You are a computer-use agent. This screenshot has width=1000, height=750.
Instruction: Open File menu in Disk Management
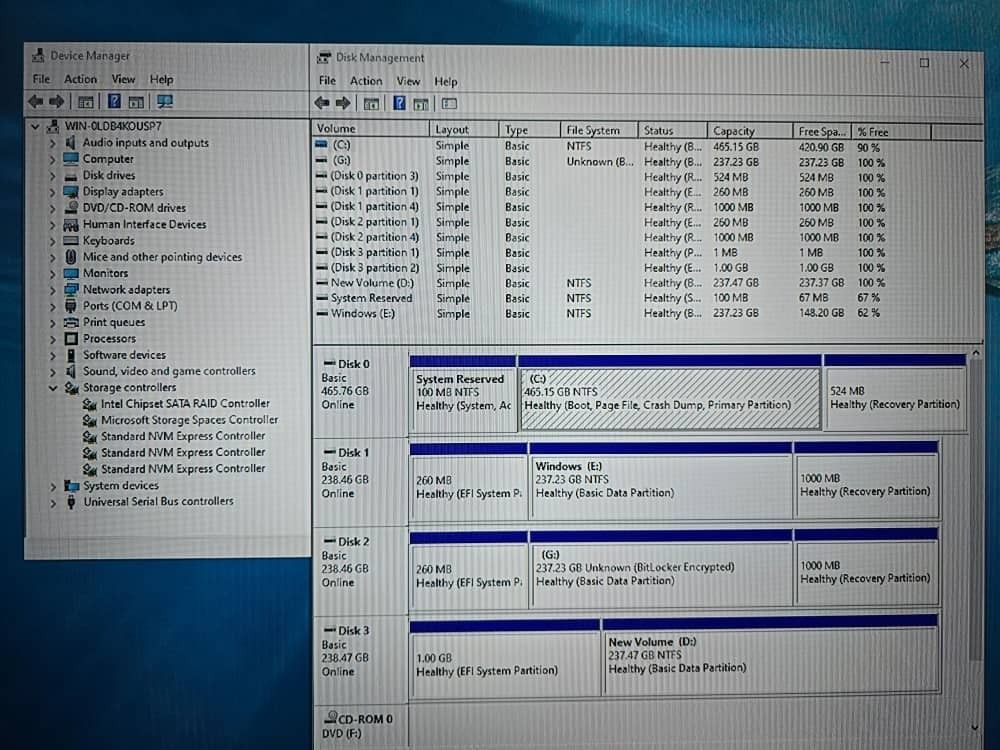[x=327, y=81]
